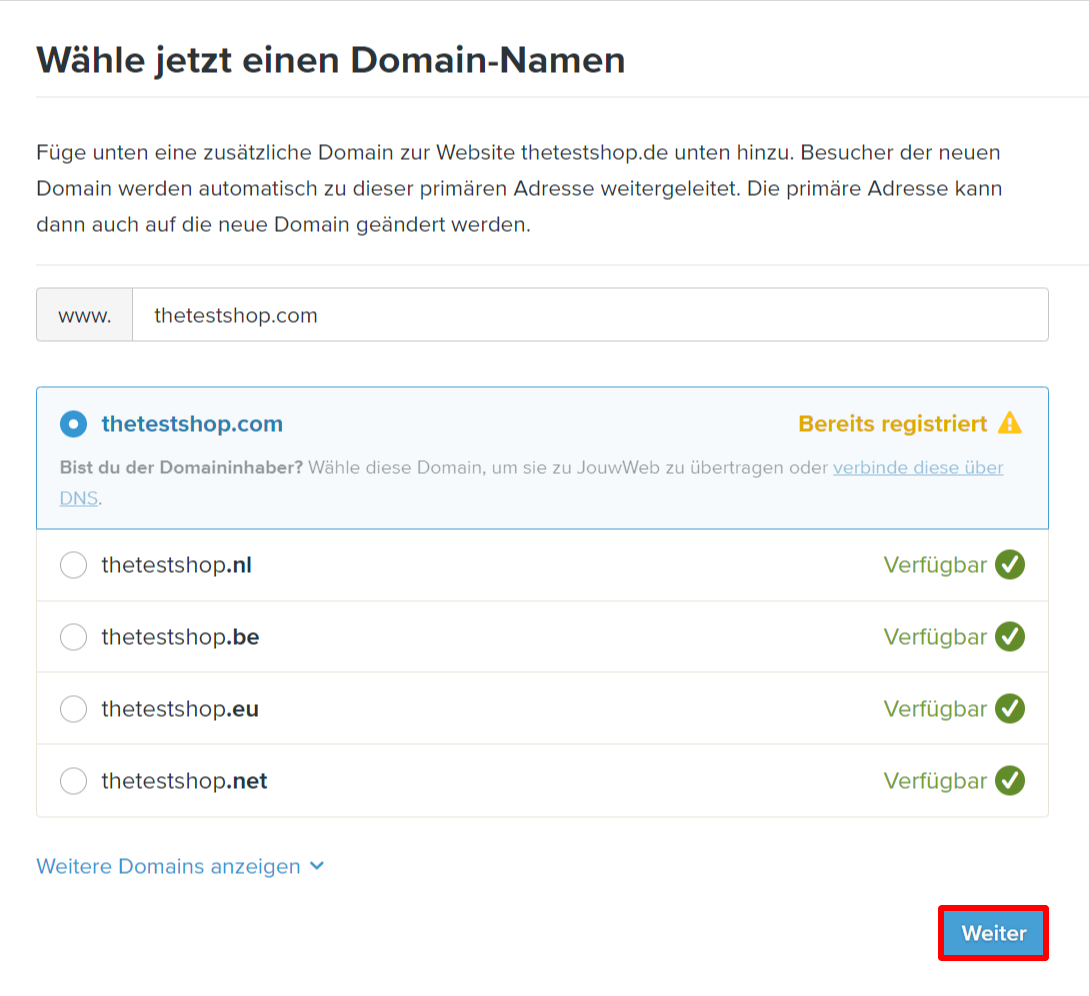Select the thetestshop.be radio button
1089x996 pixels.
[73, 637]
